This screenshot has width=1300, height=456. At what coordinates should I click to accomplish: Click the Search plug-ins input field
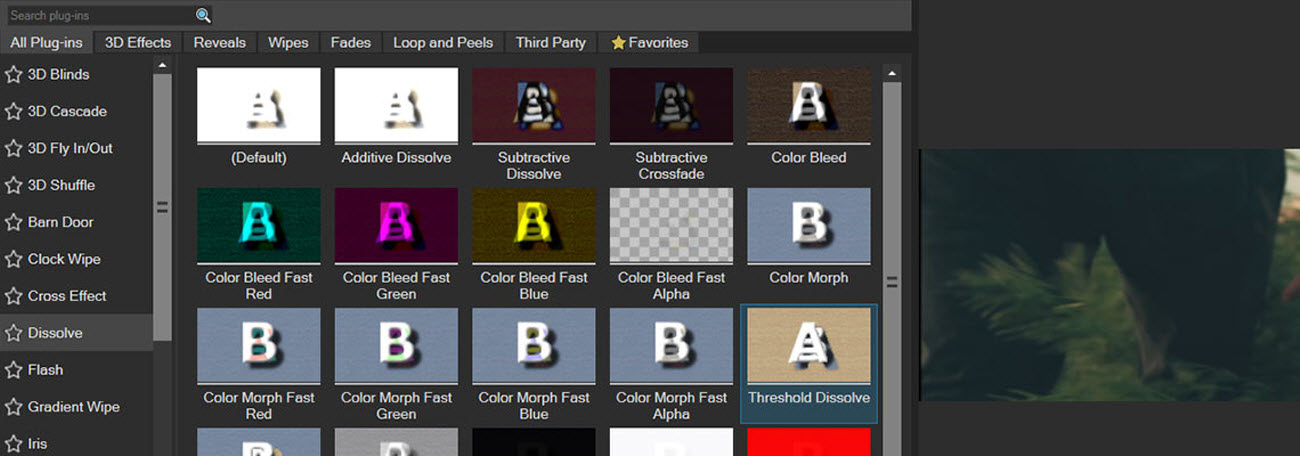click(100, 15)
